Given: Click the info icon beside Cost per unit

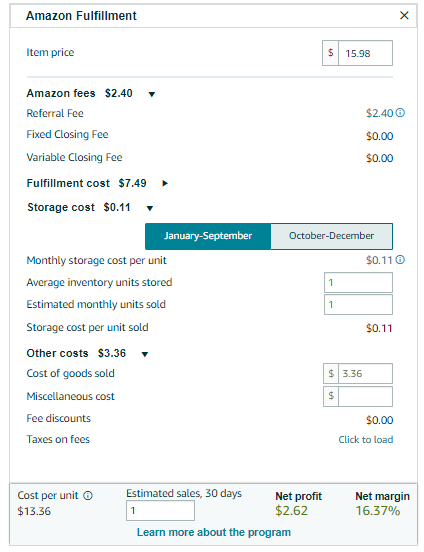Looking at the screenshot, I should point(88,496).
